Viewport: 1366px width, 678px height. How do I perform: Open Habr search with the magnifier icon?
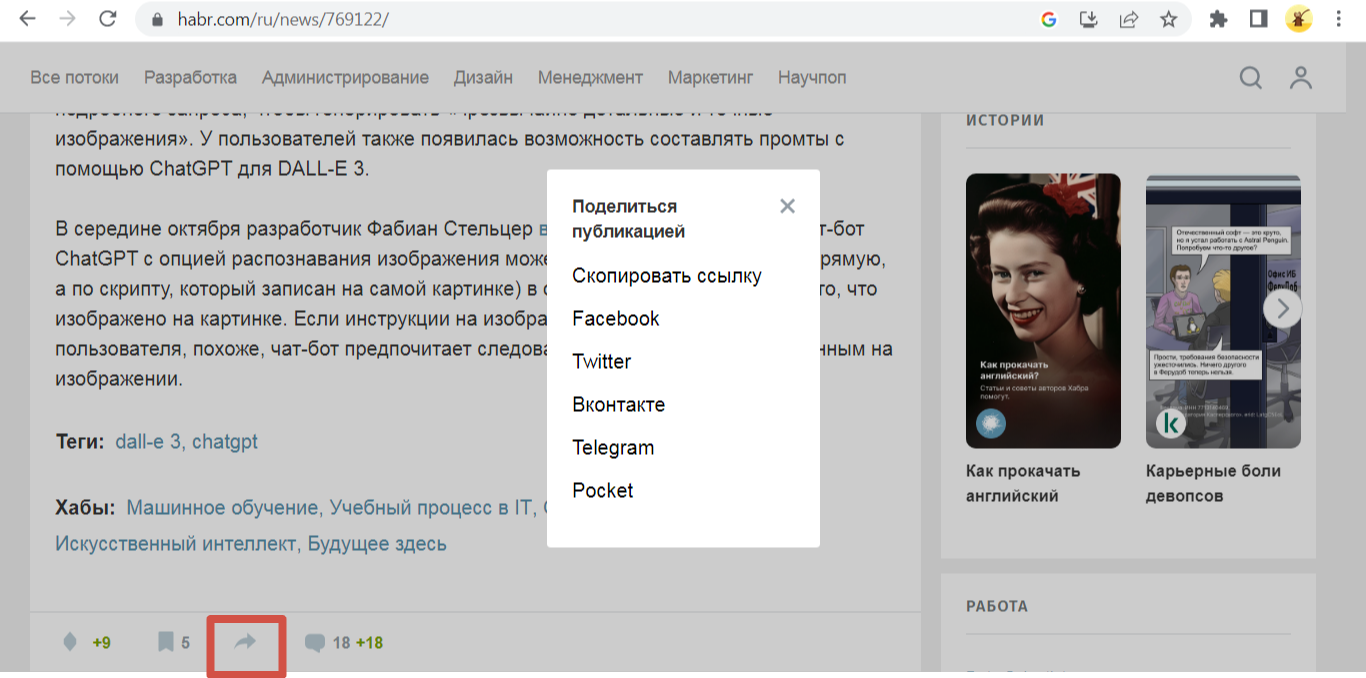1251,78
